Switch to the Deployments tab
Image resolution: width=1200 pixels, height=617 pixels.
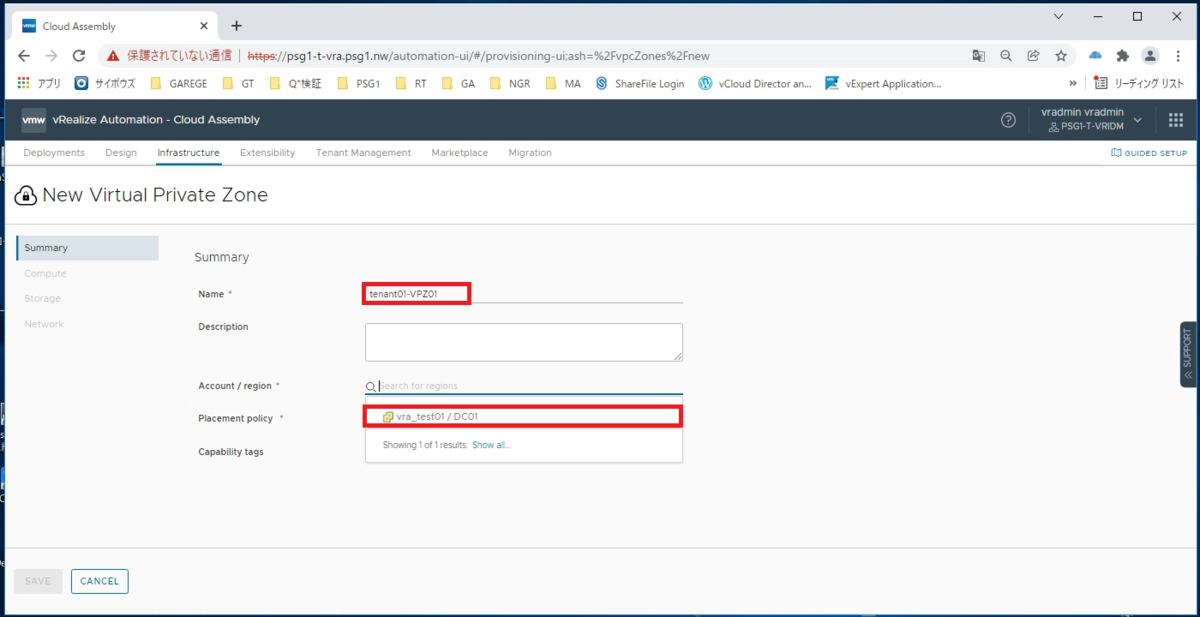tap(54, 153)
